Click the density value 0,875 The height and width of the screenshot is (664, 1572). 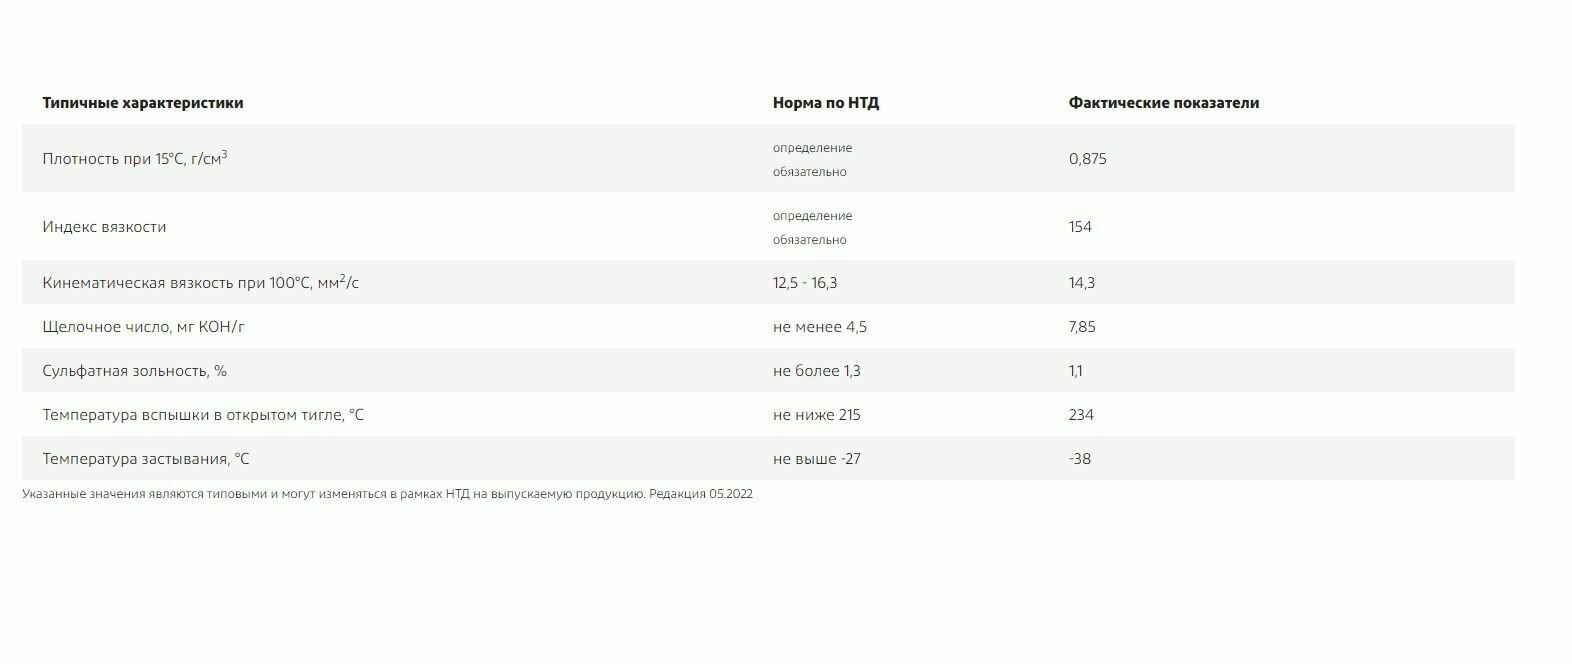click(1087, 159)
